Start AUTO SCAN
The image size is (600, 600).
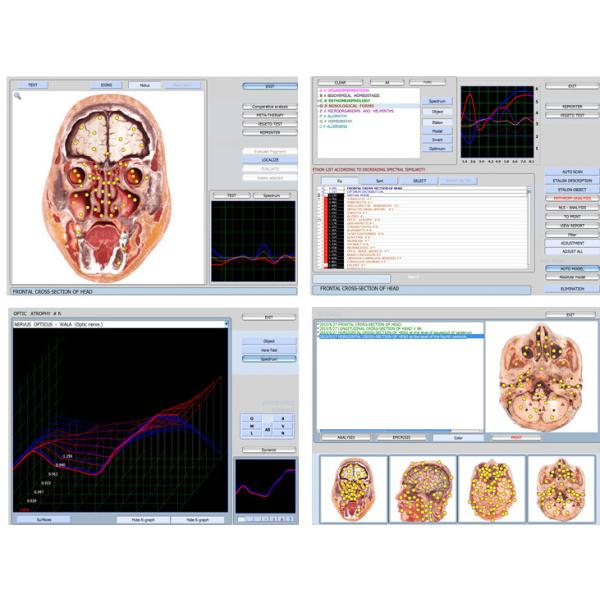click(572, 172)
